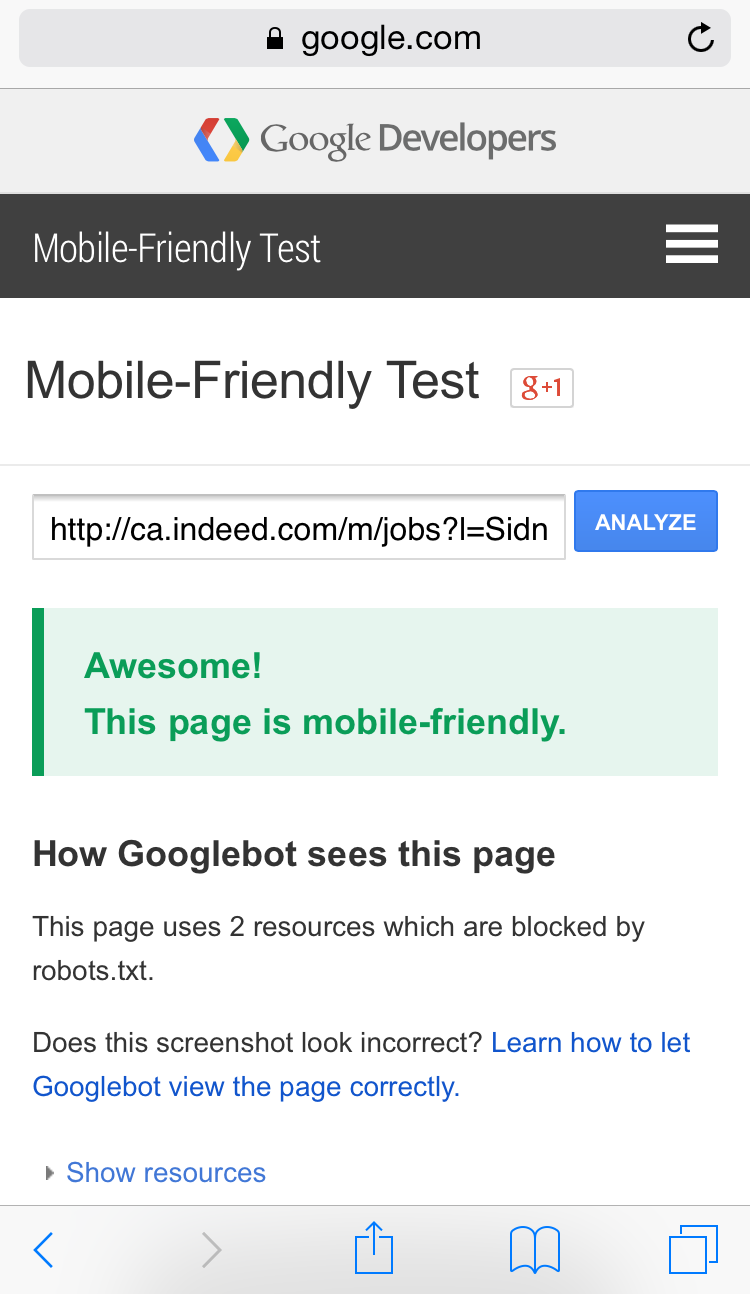Screen dimensions: 750x1294
Task: Click Mobile-Friendly Test in dark header bar
Action: click(x=177, y=248)
